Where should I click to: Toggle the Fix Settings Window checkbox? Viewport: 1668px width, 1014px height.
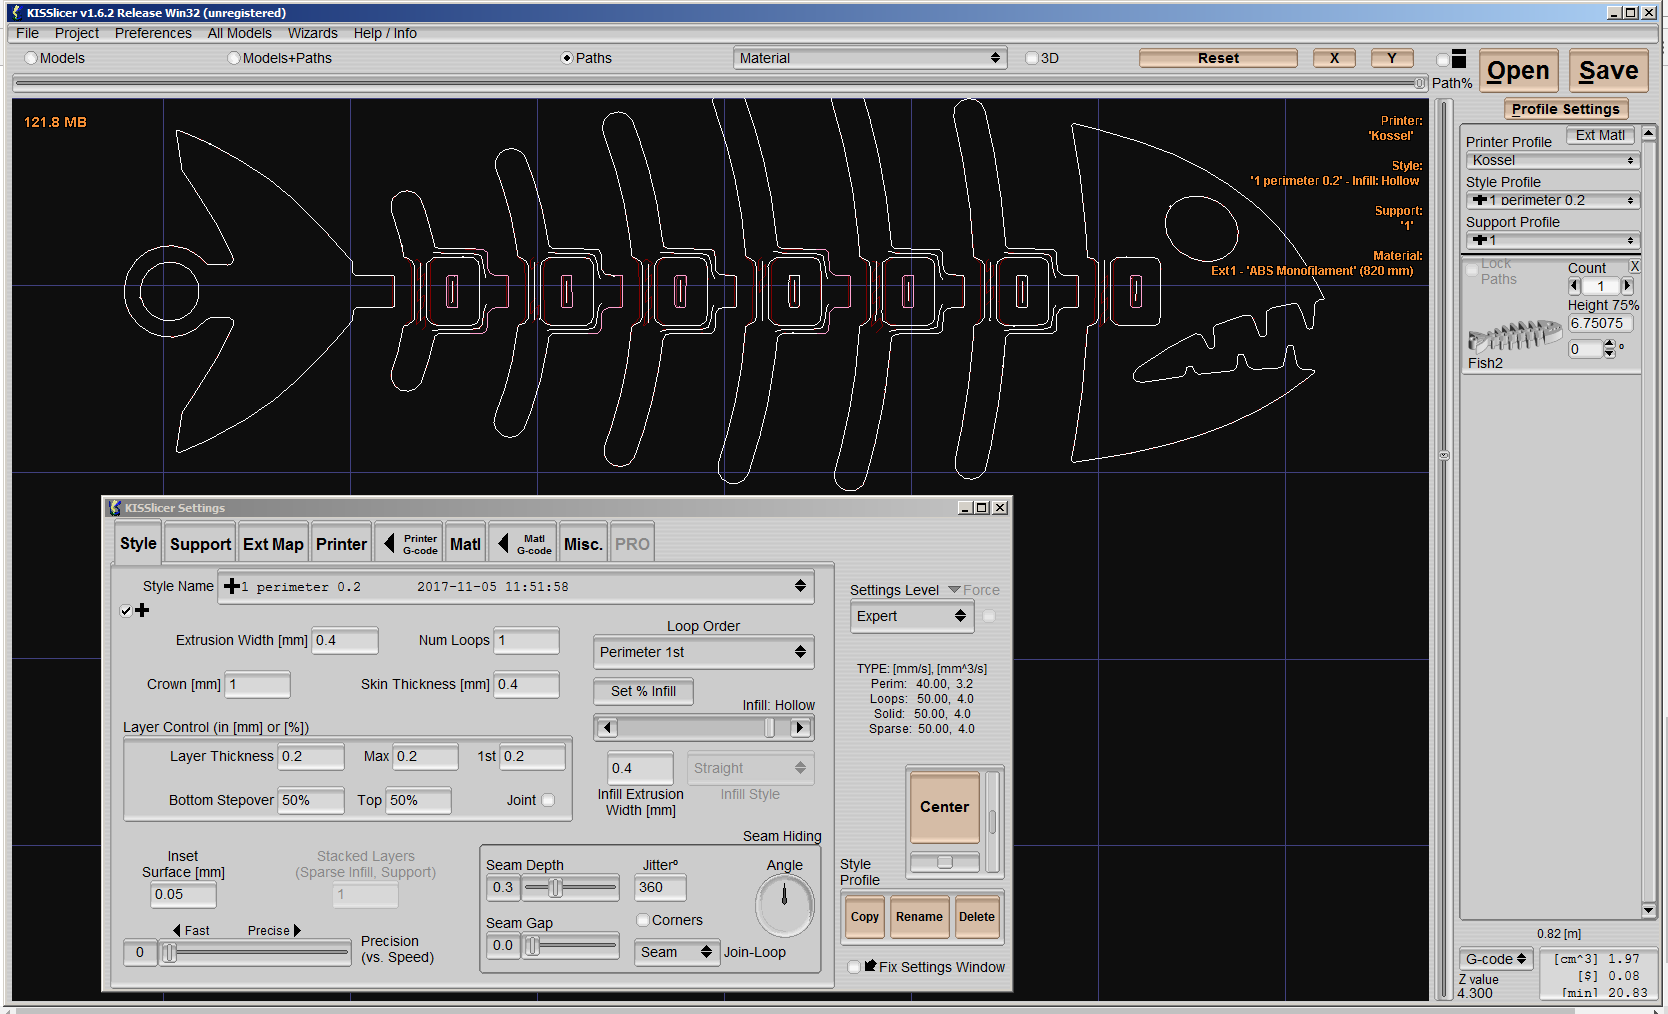pyautogui.click(x=853, y=967)
